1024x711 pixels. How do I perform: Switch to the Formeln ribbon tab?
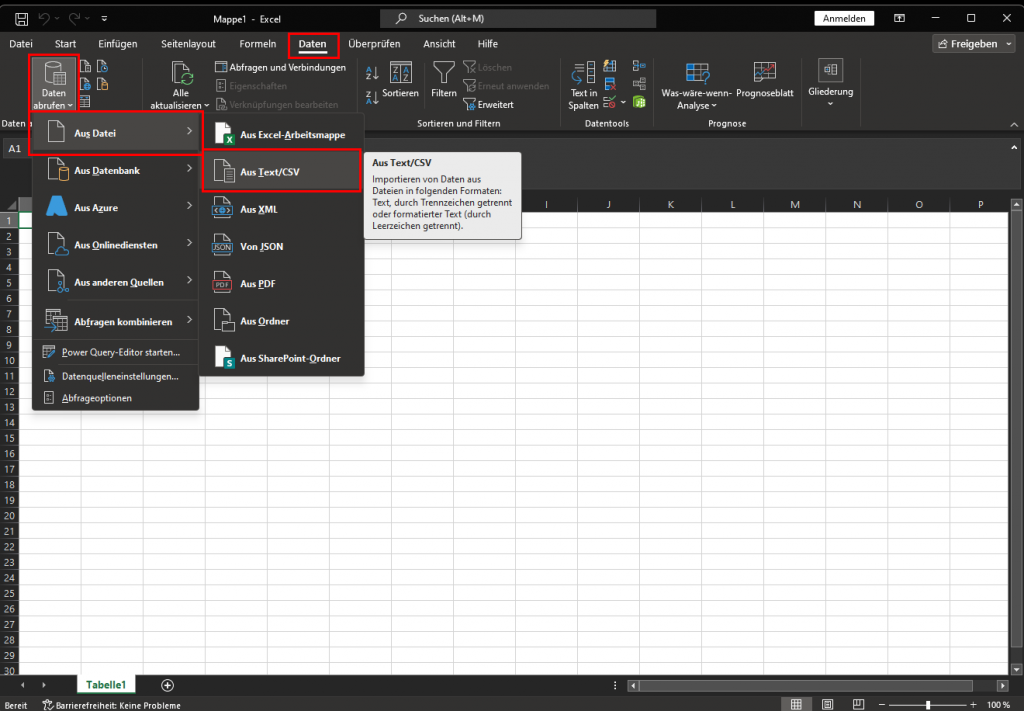point(257,44)
